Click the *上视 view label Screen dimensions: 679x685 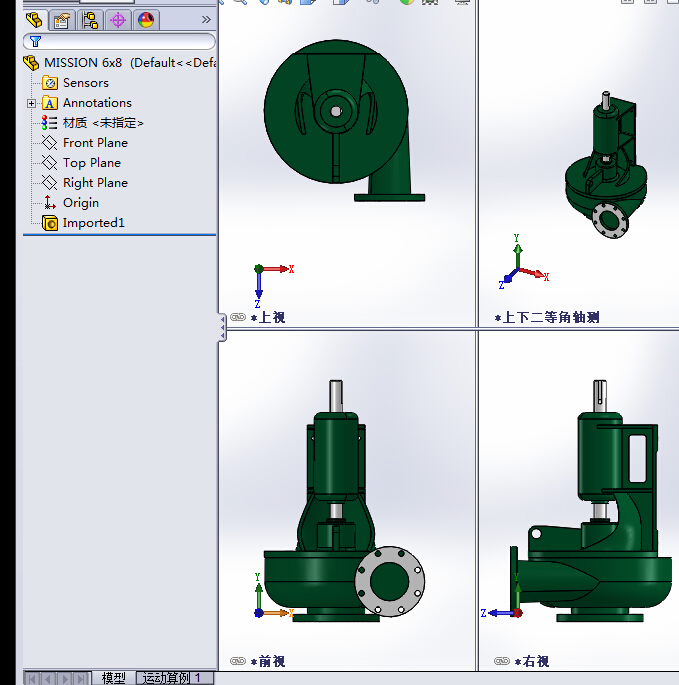pyautogui.click(x=268, y=318)
